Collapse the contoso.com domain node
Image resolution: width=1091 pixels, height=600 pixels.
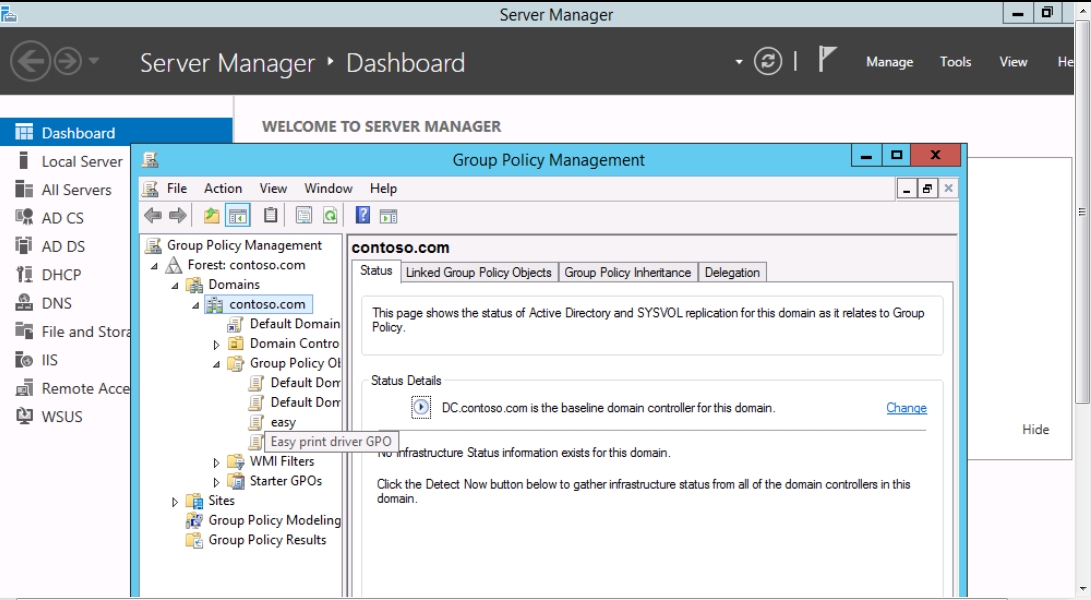pos(196,305)
